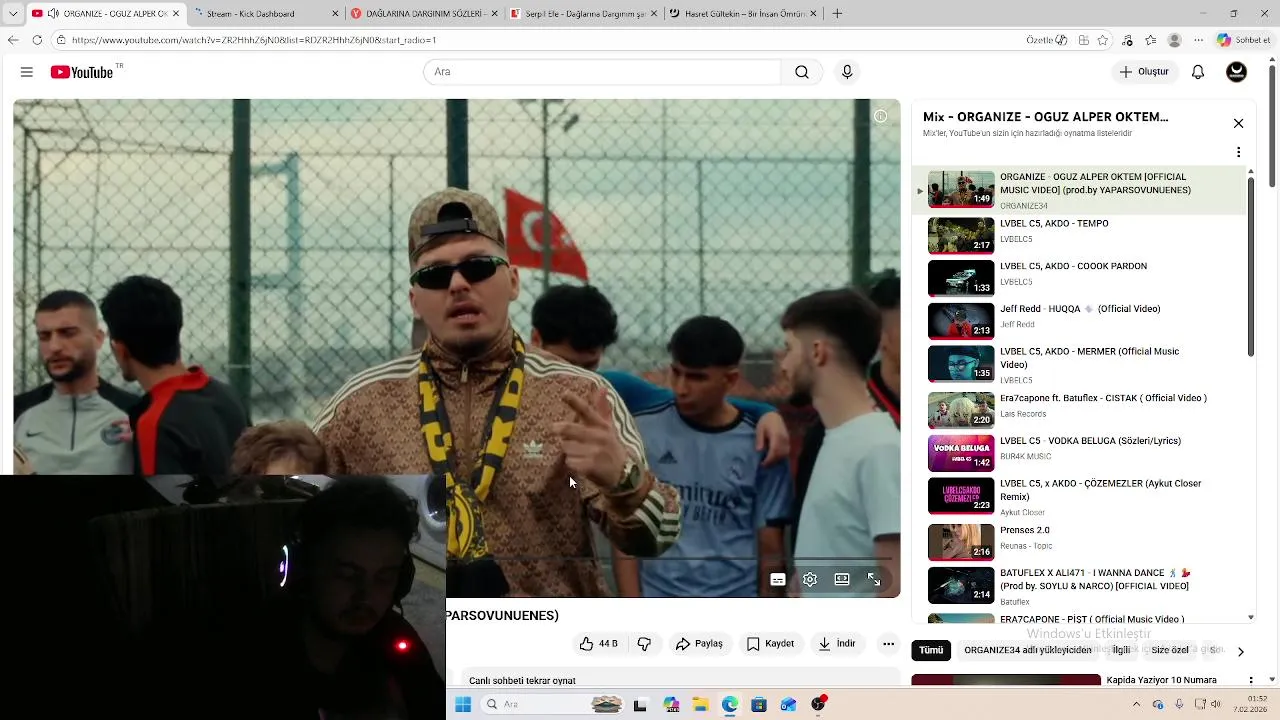The width and height of the screenshot is (1280, 720).
Task: Open YouTube notifications bell
Action: 1198,72
